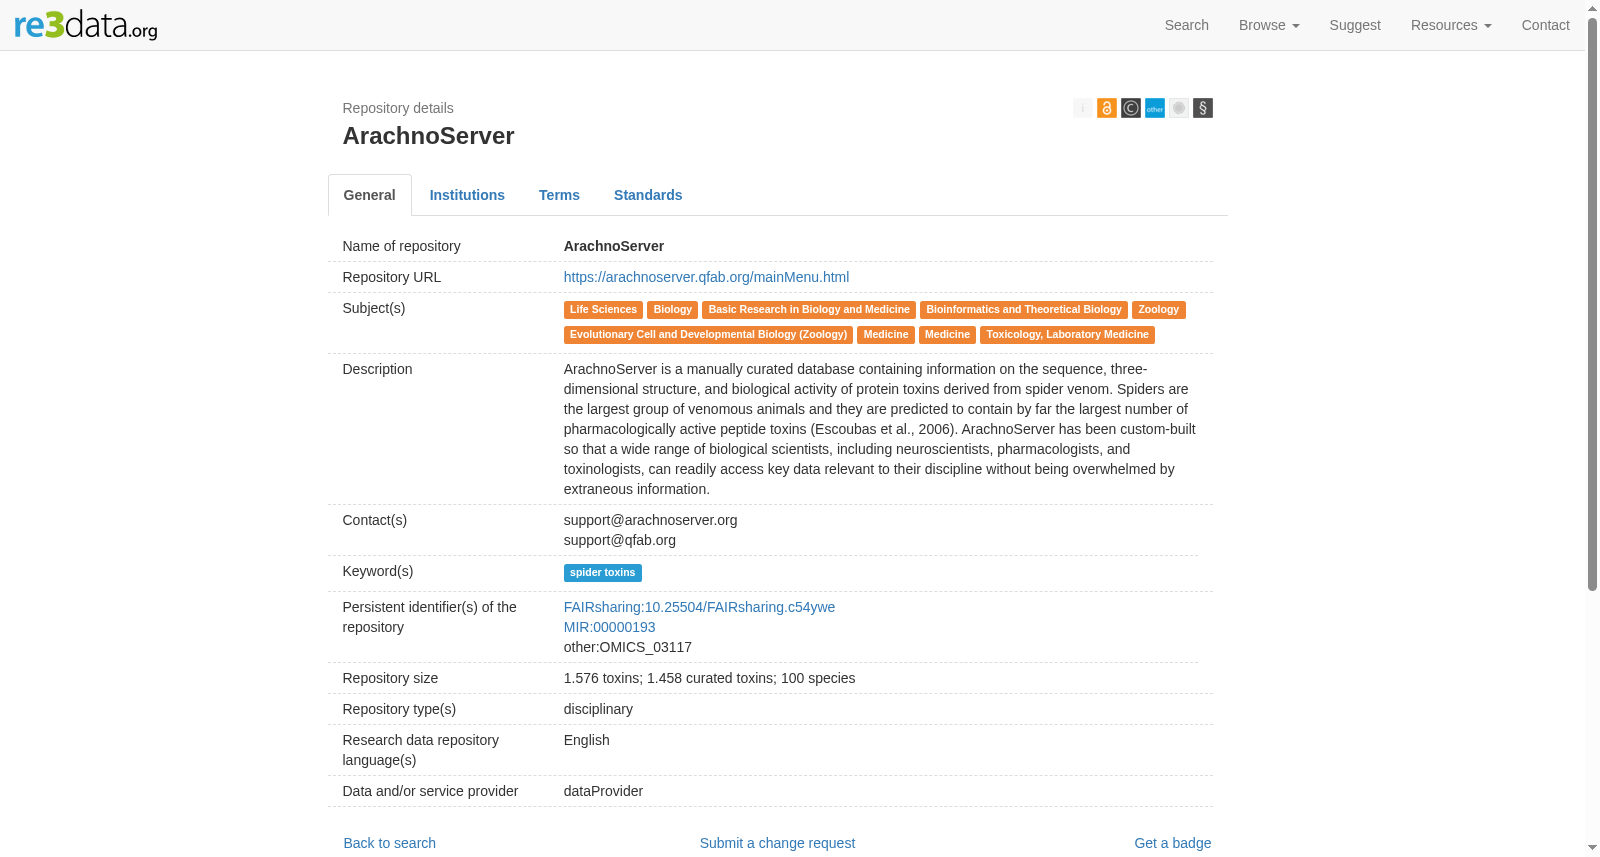The image size is (1600, 857).
Task: Open the FAIRsharing identifier link
Action: (x=699, y=607)
